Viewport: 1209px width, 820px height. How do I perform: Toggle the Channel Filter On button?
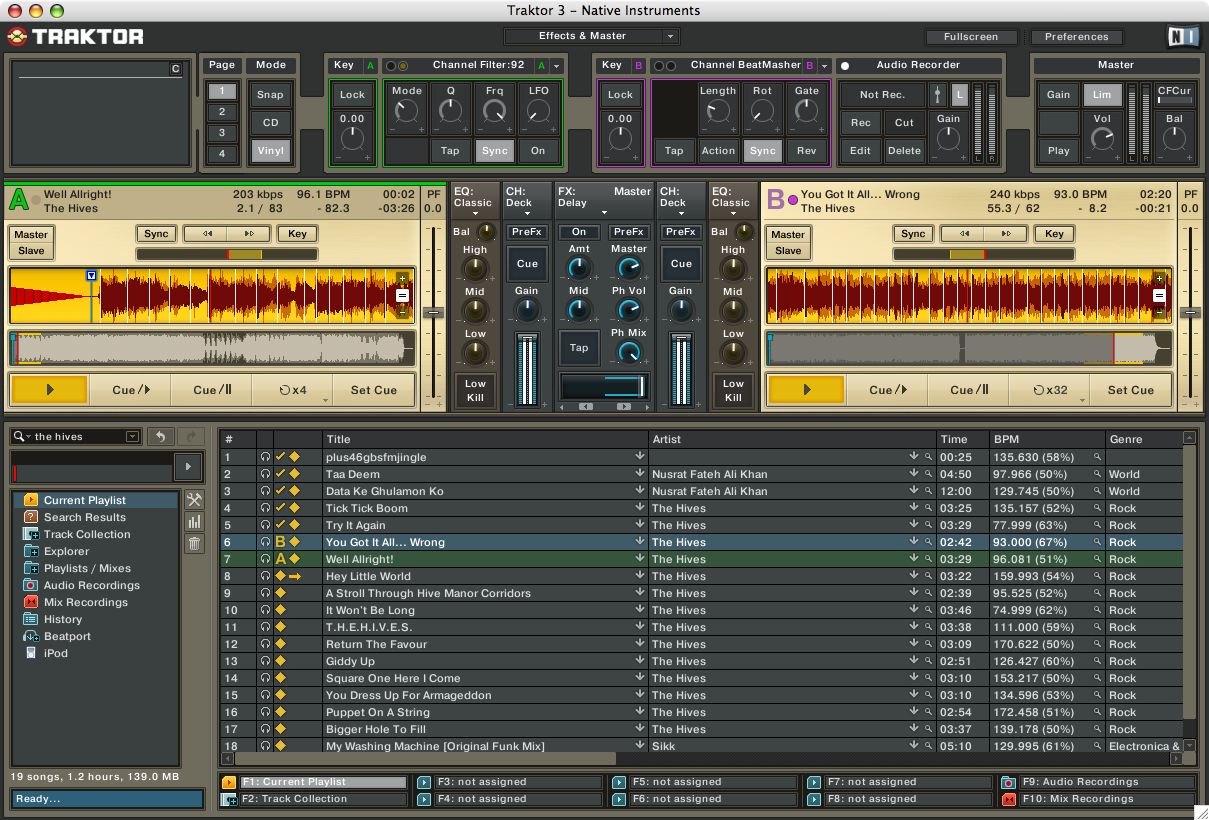[538, 151]
